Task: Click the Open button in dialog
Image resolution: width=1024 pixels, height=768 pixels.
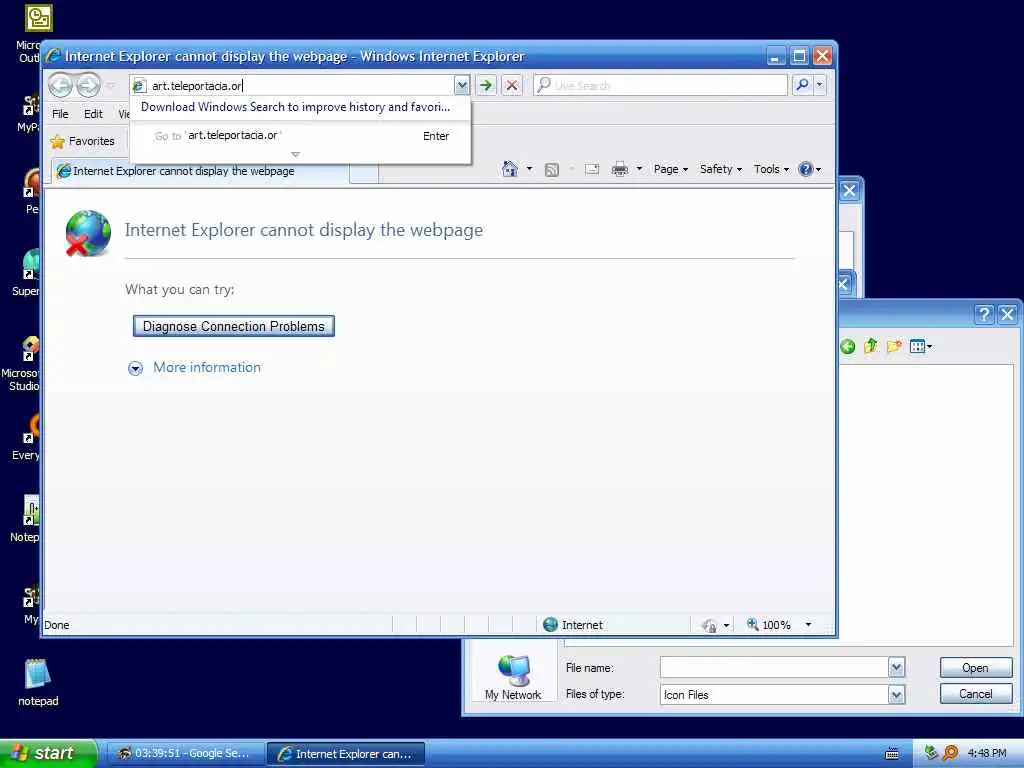Action: 976,667
